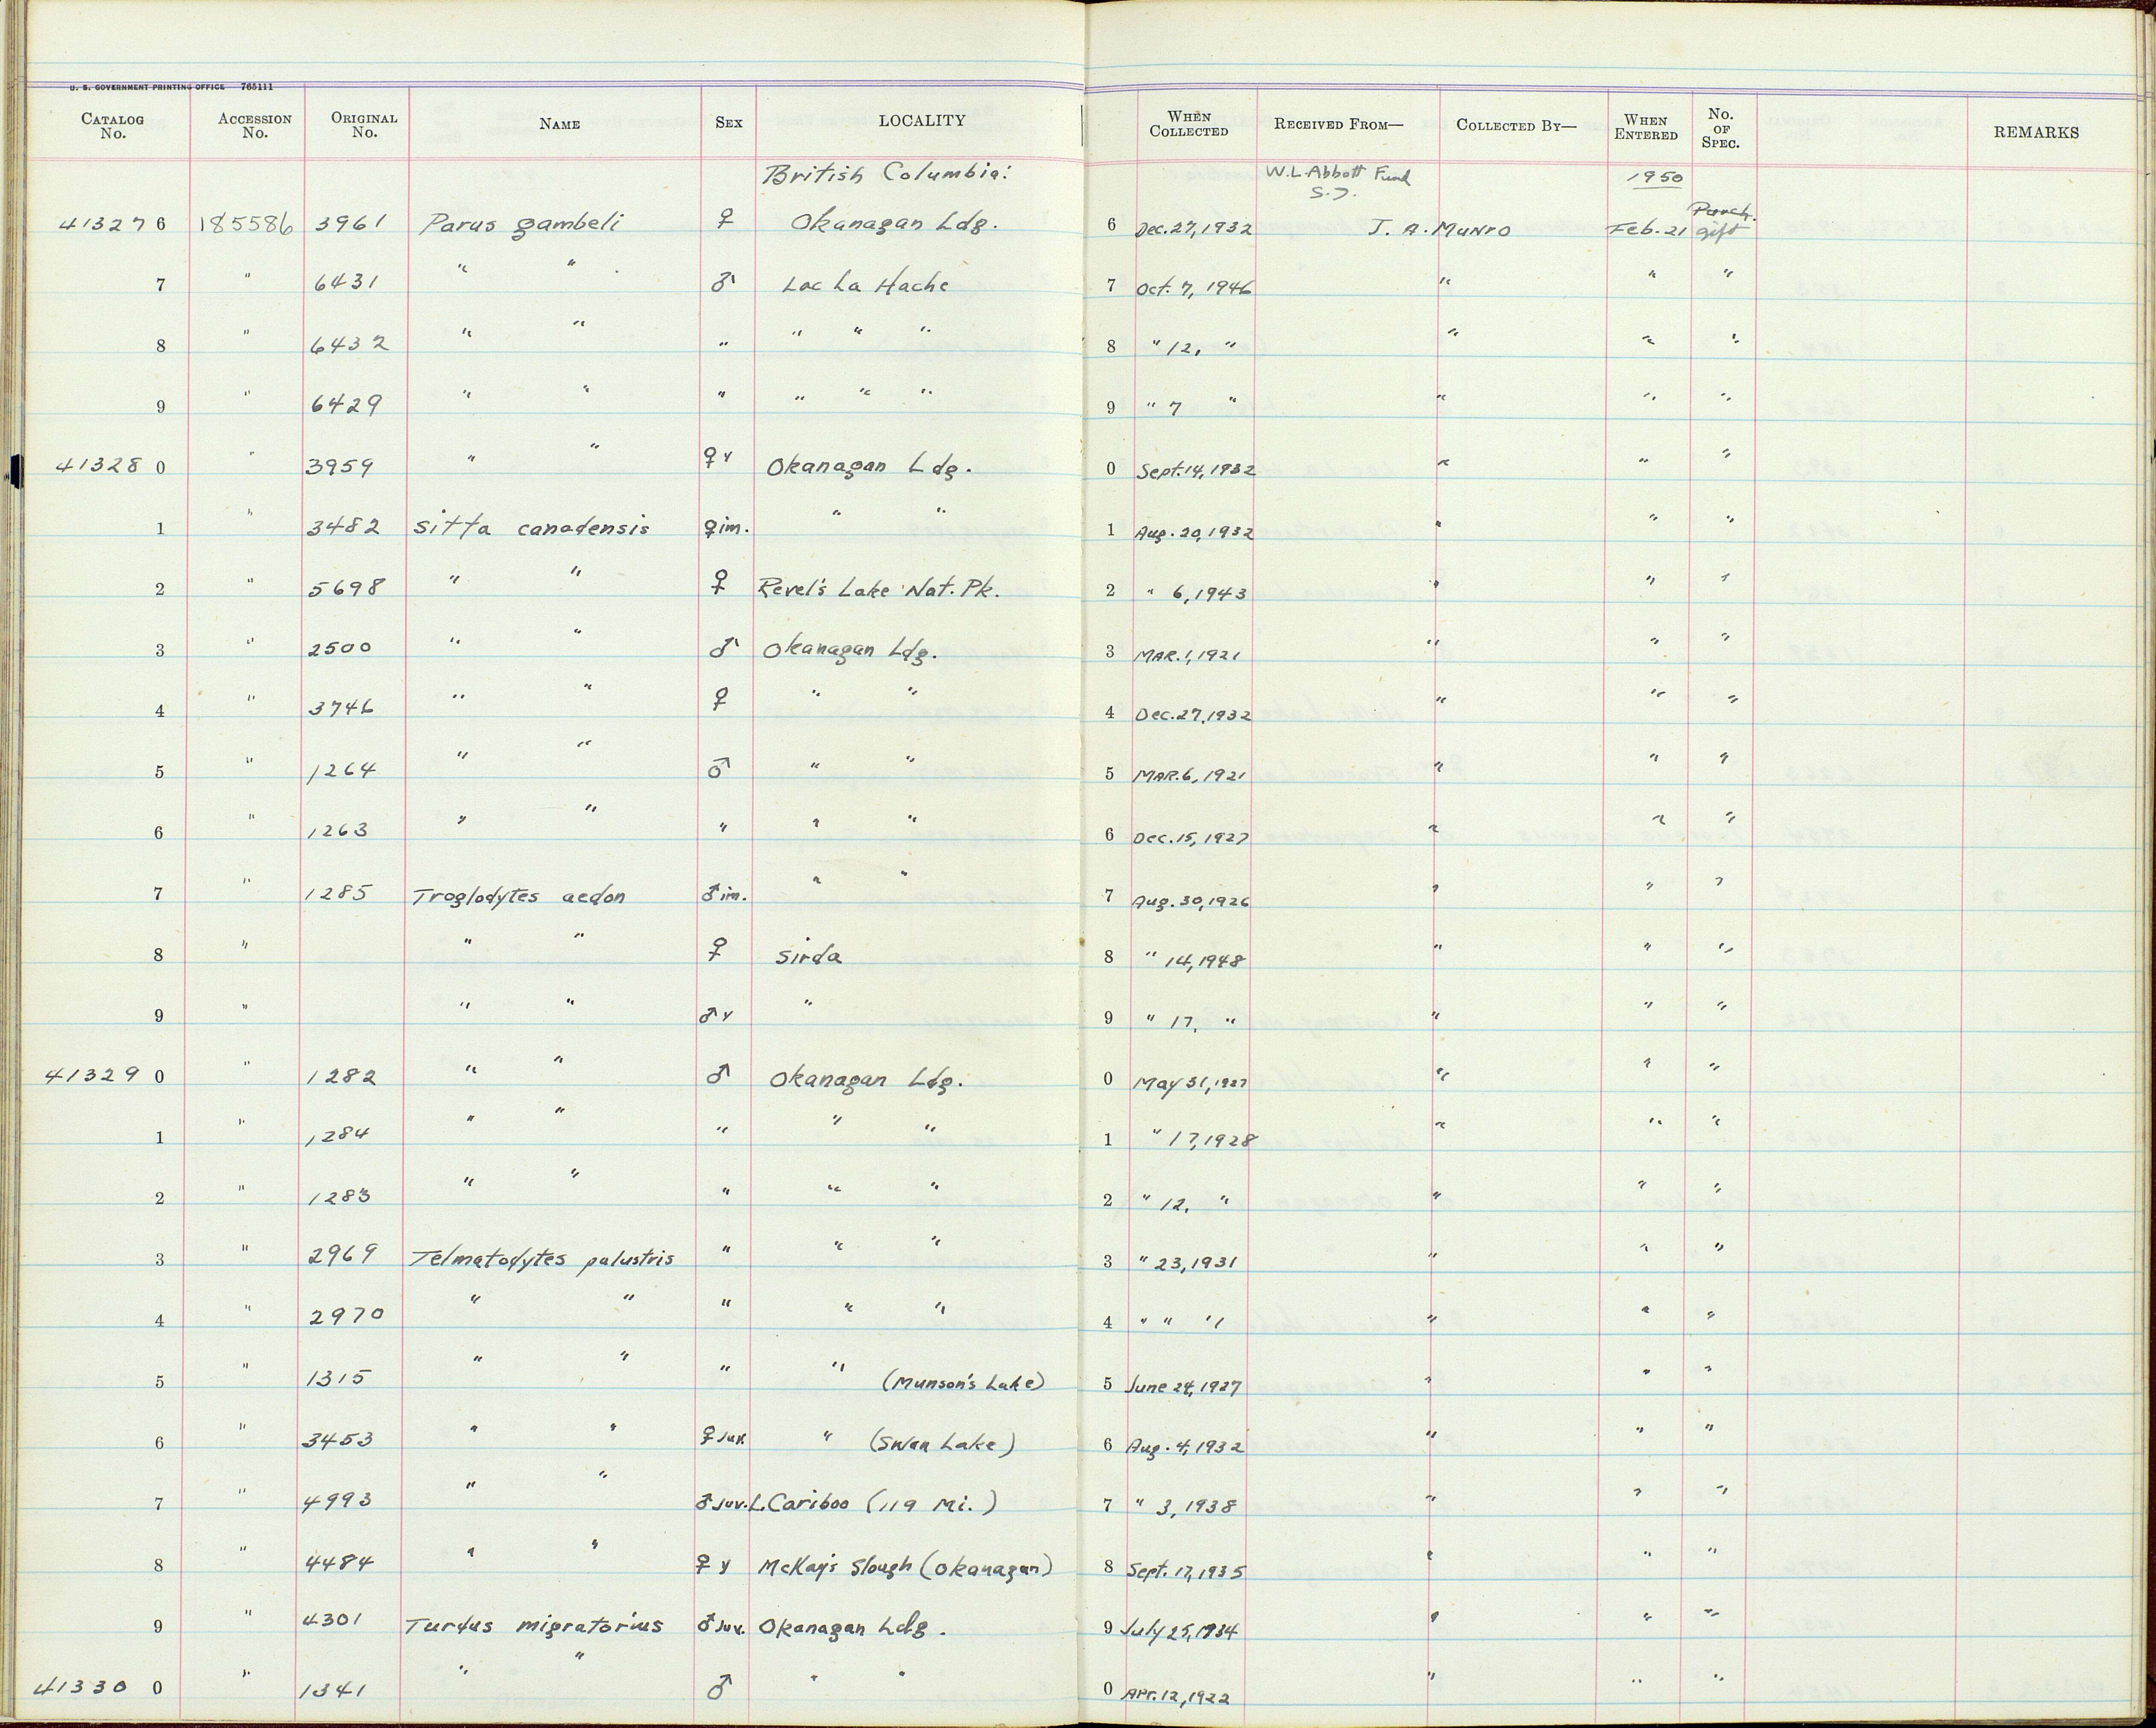Click the 'Received From—' column header
This screenshot has width=2156, height=1728.
(1339, 125)
